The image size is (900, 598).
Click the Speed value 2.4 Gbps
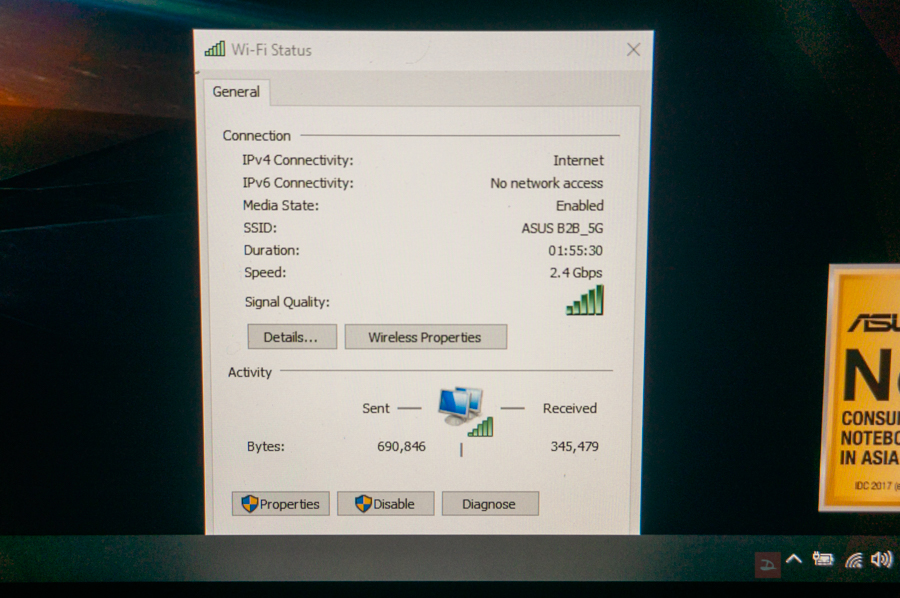click(575, 273)
